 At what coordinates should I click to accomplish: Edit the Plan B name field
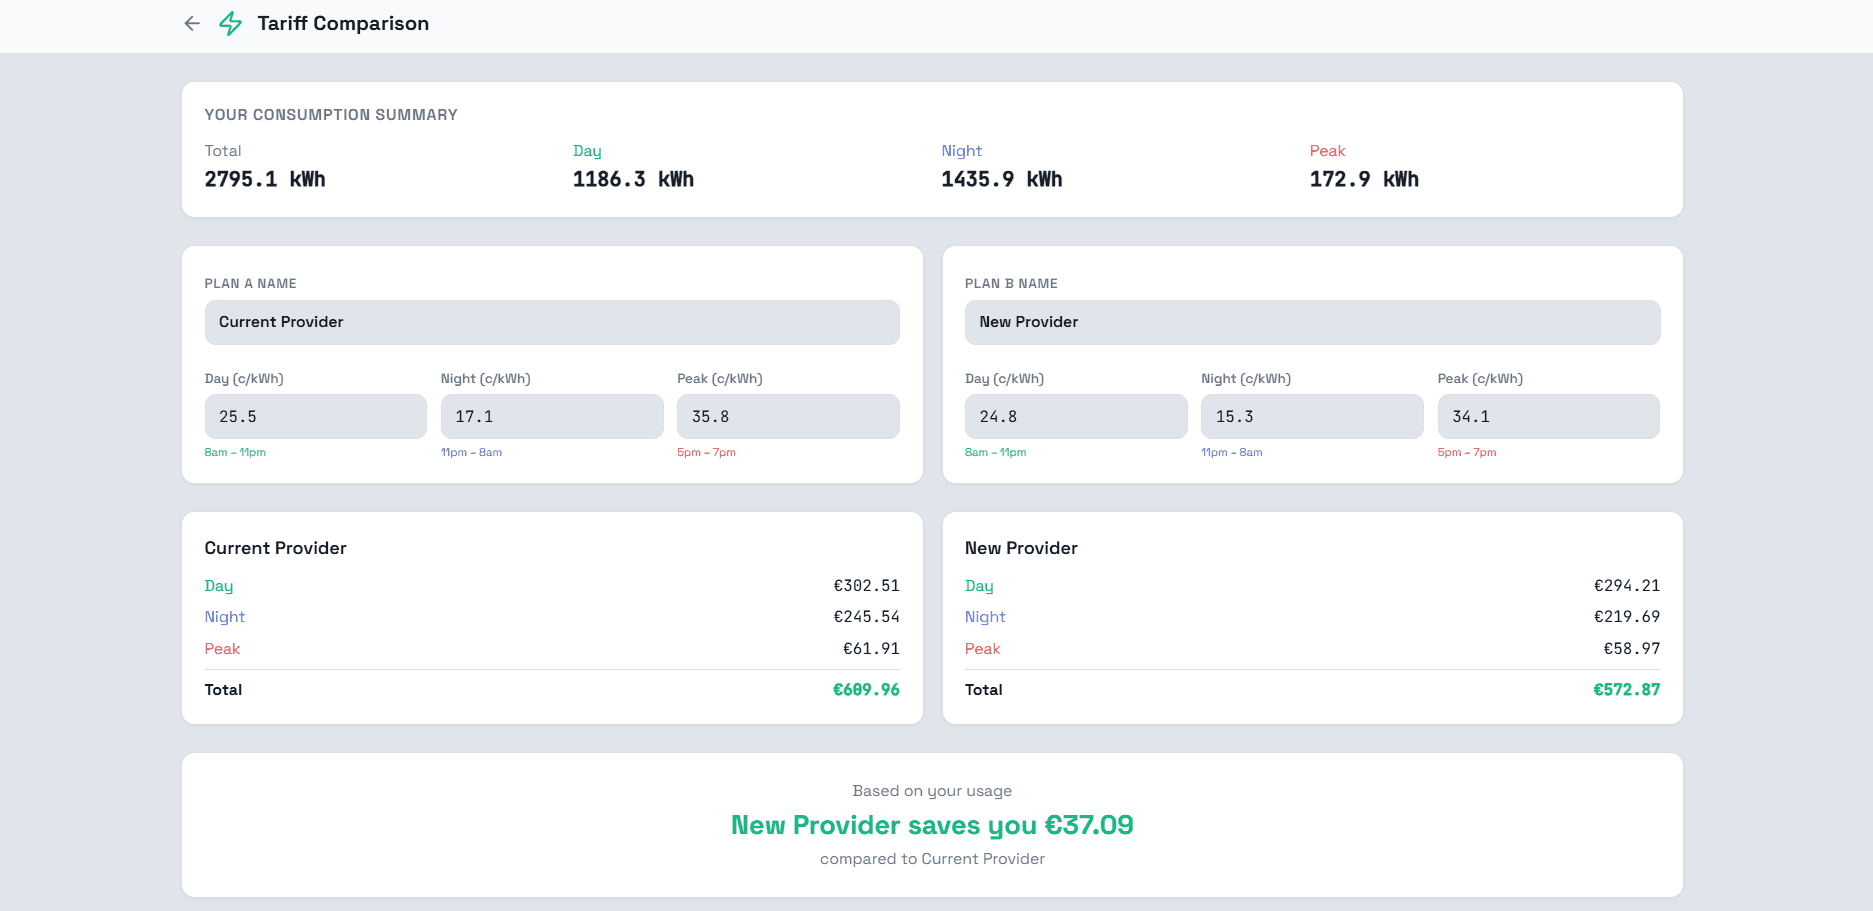[x=1312, y=322]
